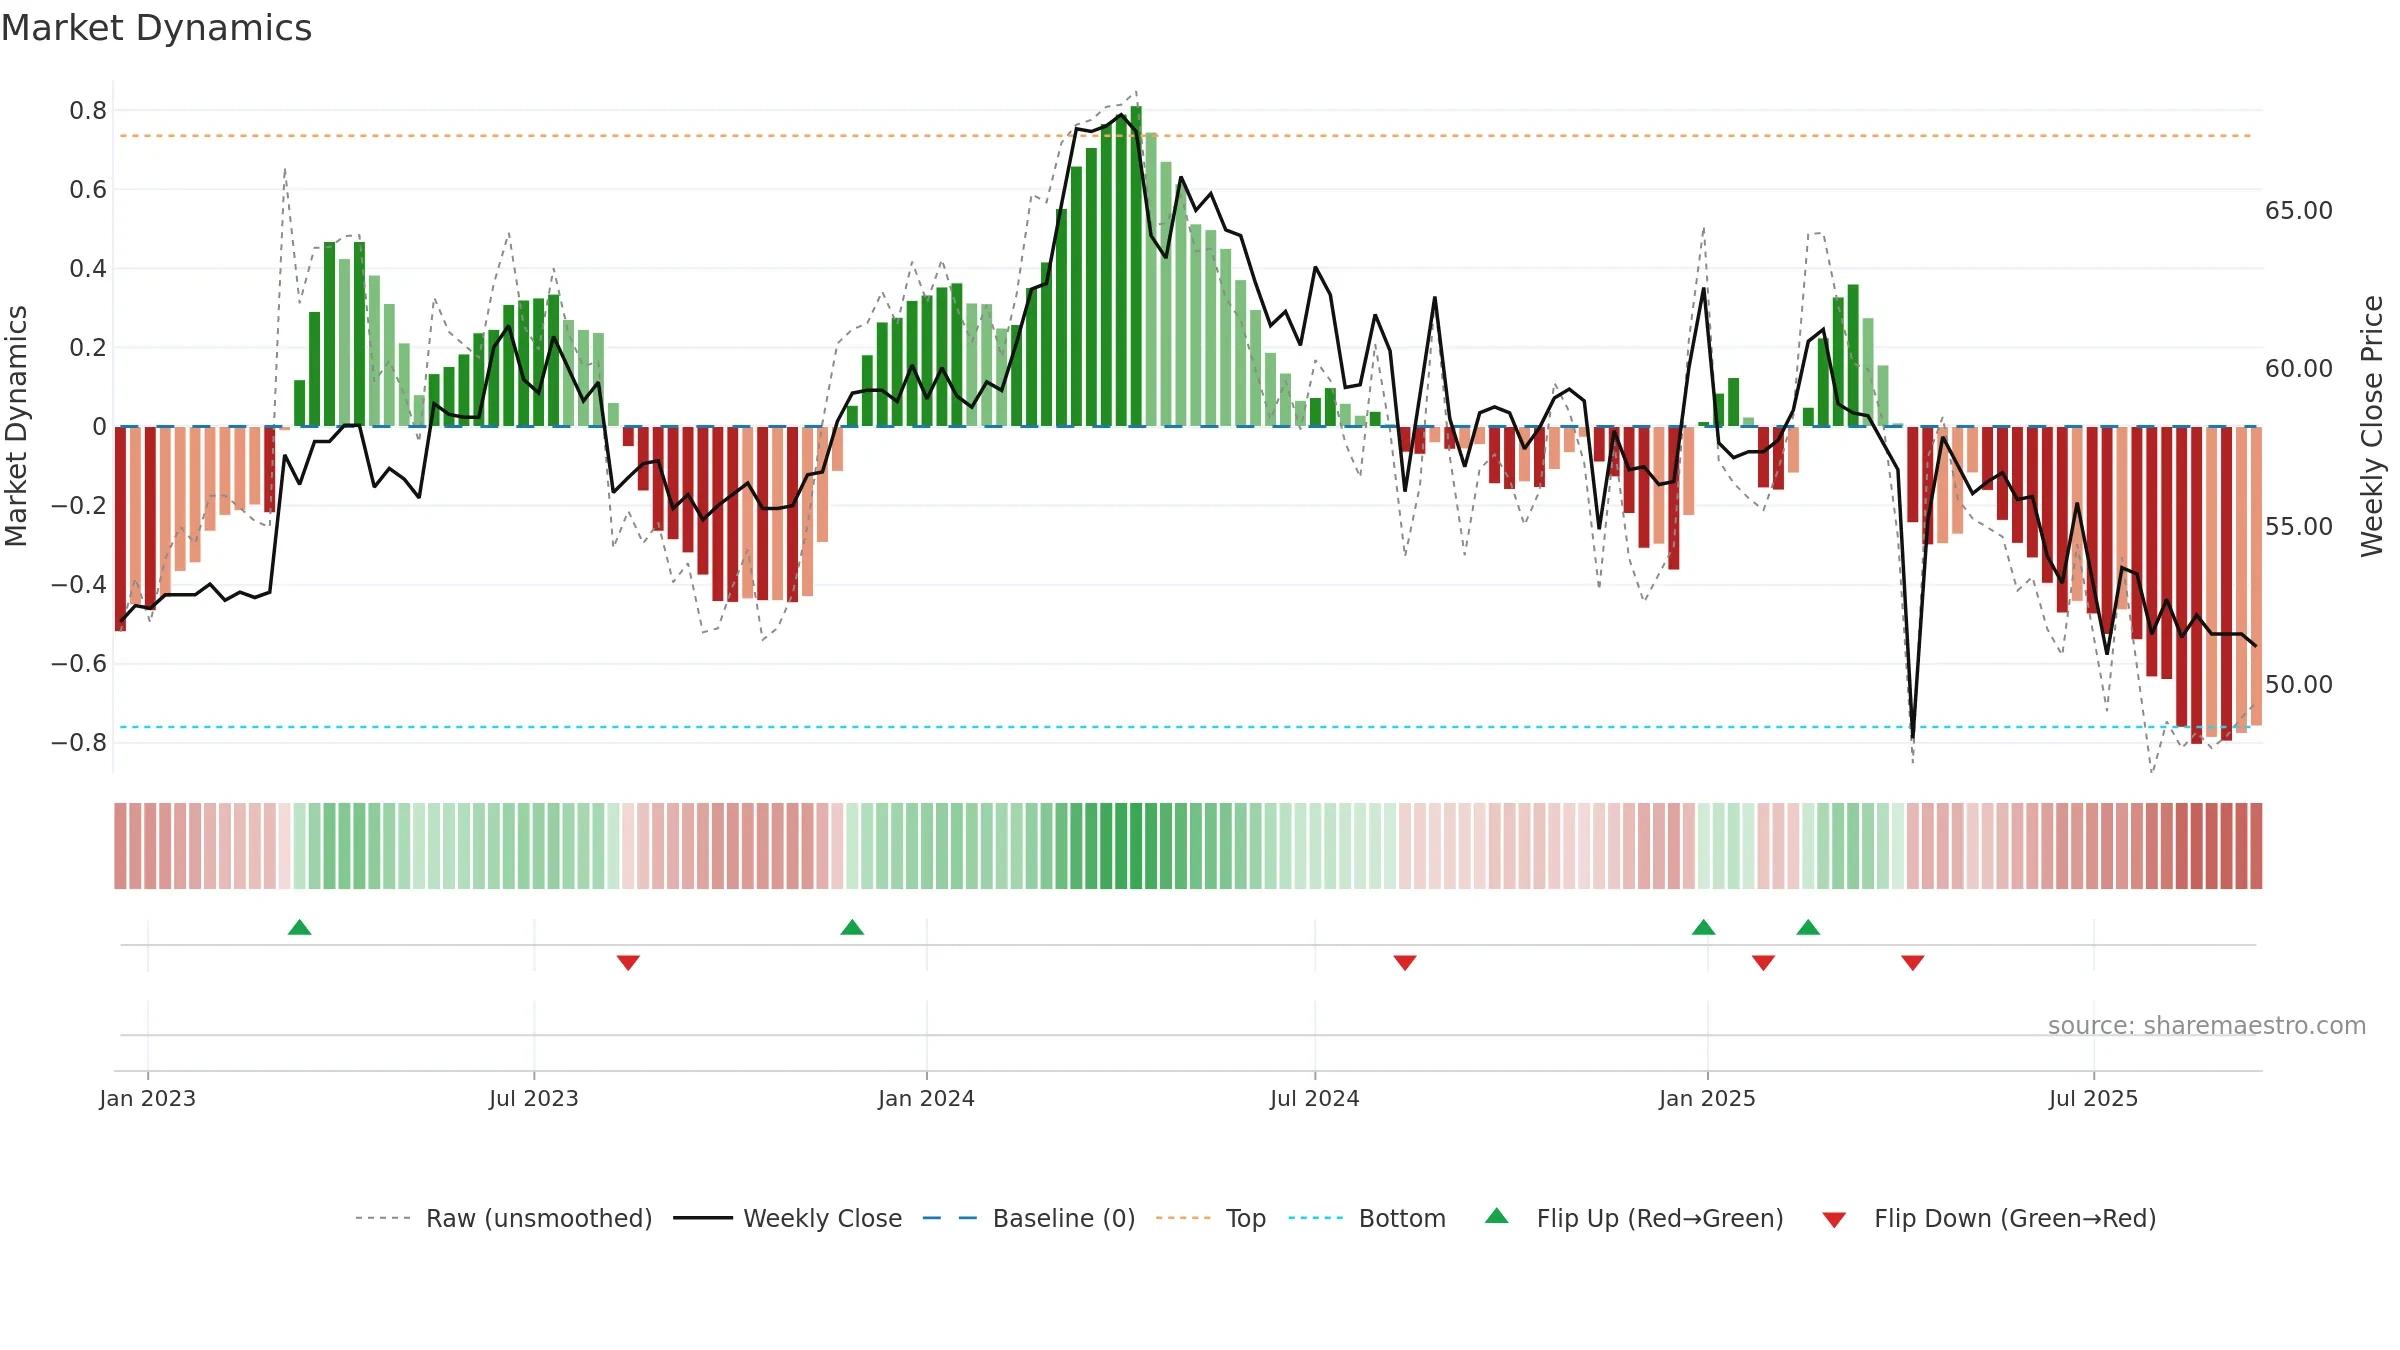Click the dark red heat-strip cell at the right end

coord(2256,846)
